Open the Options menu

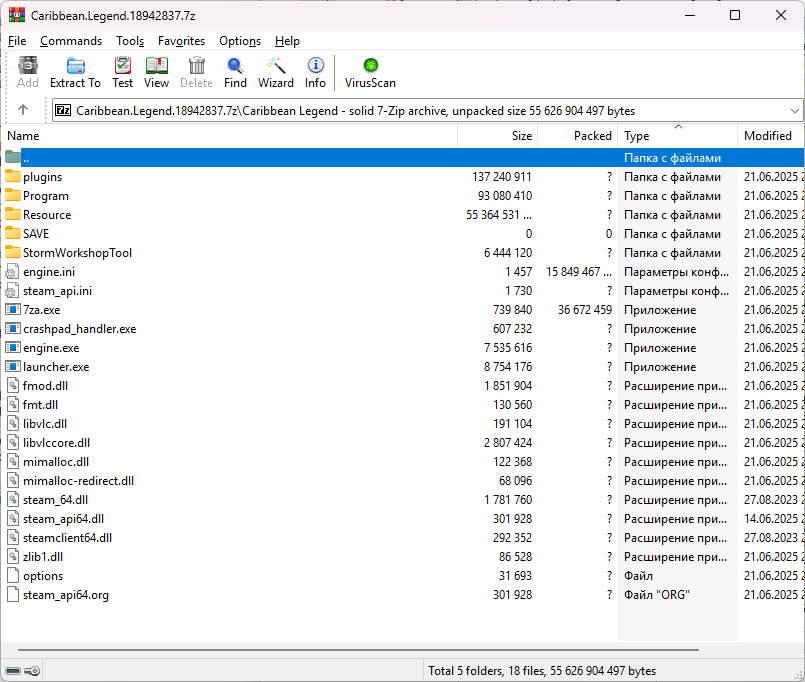239,41
